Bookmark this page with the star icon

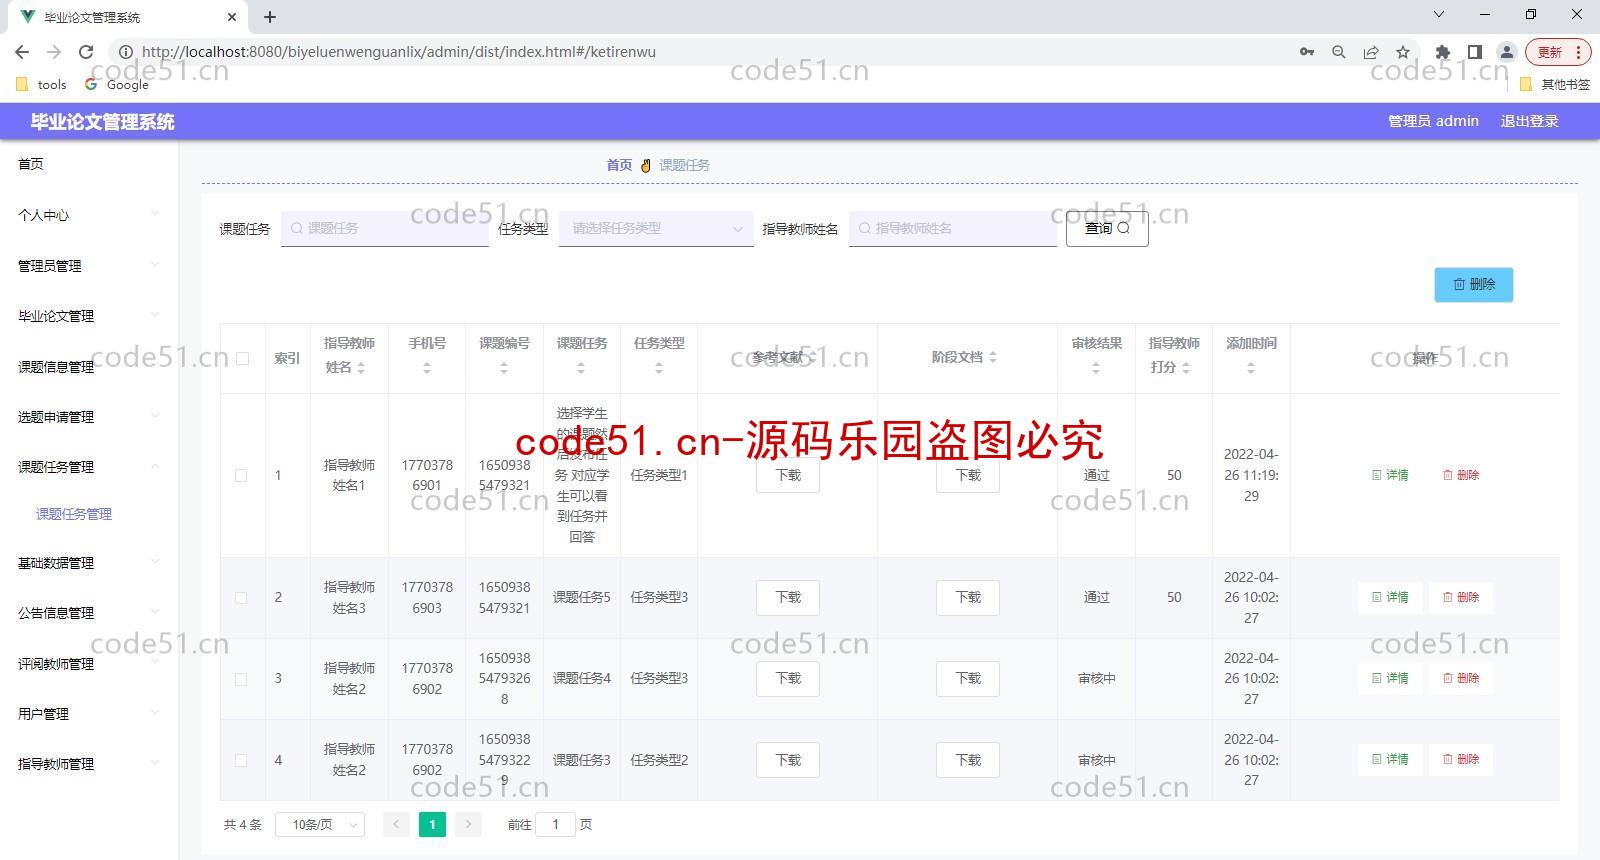(x=1403, y=52)
